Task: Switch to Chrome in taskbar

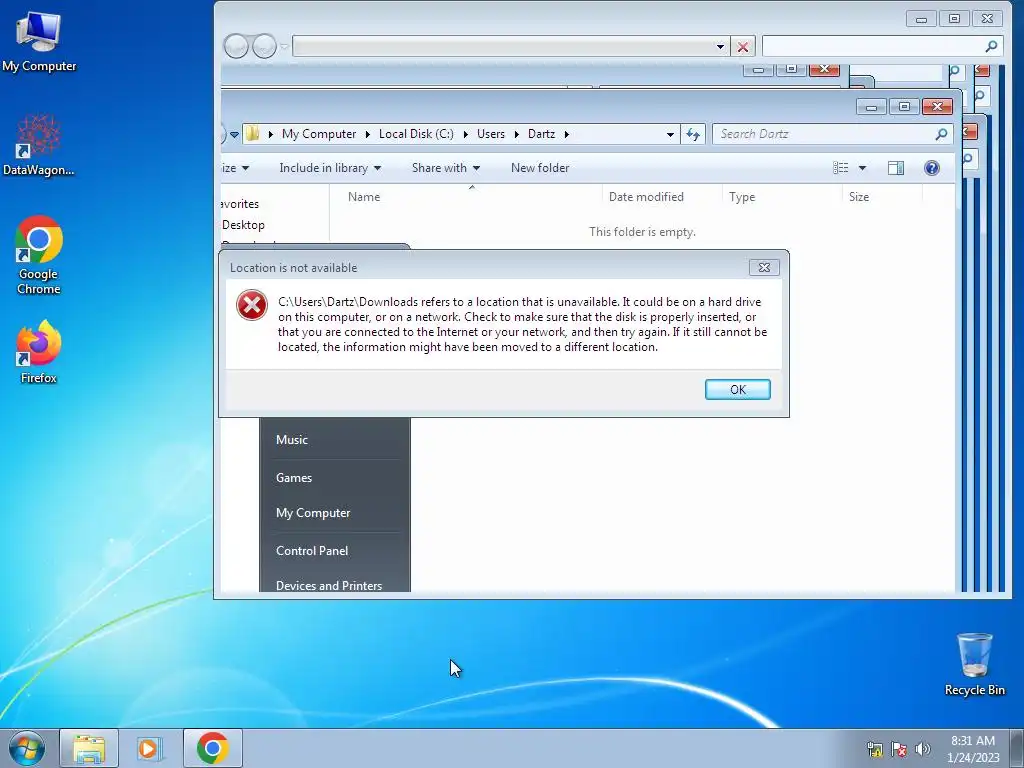Action: [212, 748]
